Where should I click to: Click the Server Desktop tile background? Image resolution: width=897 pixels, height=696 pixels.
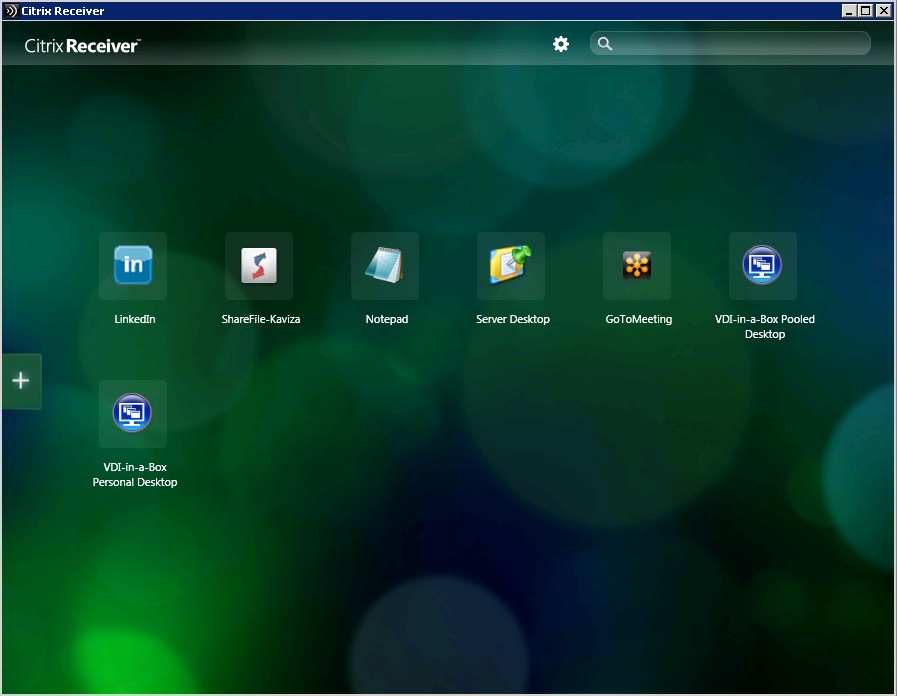[x=511, y=265]
